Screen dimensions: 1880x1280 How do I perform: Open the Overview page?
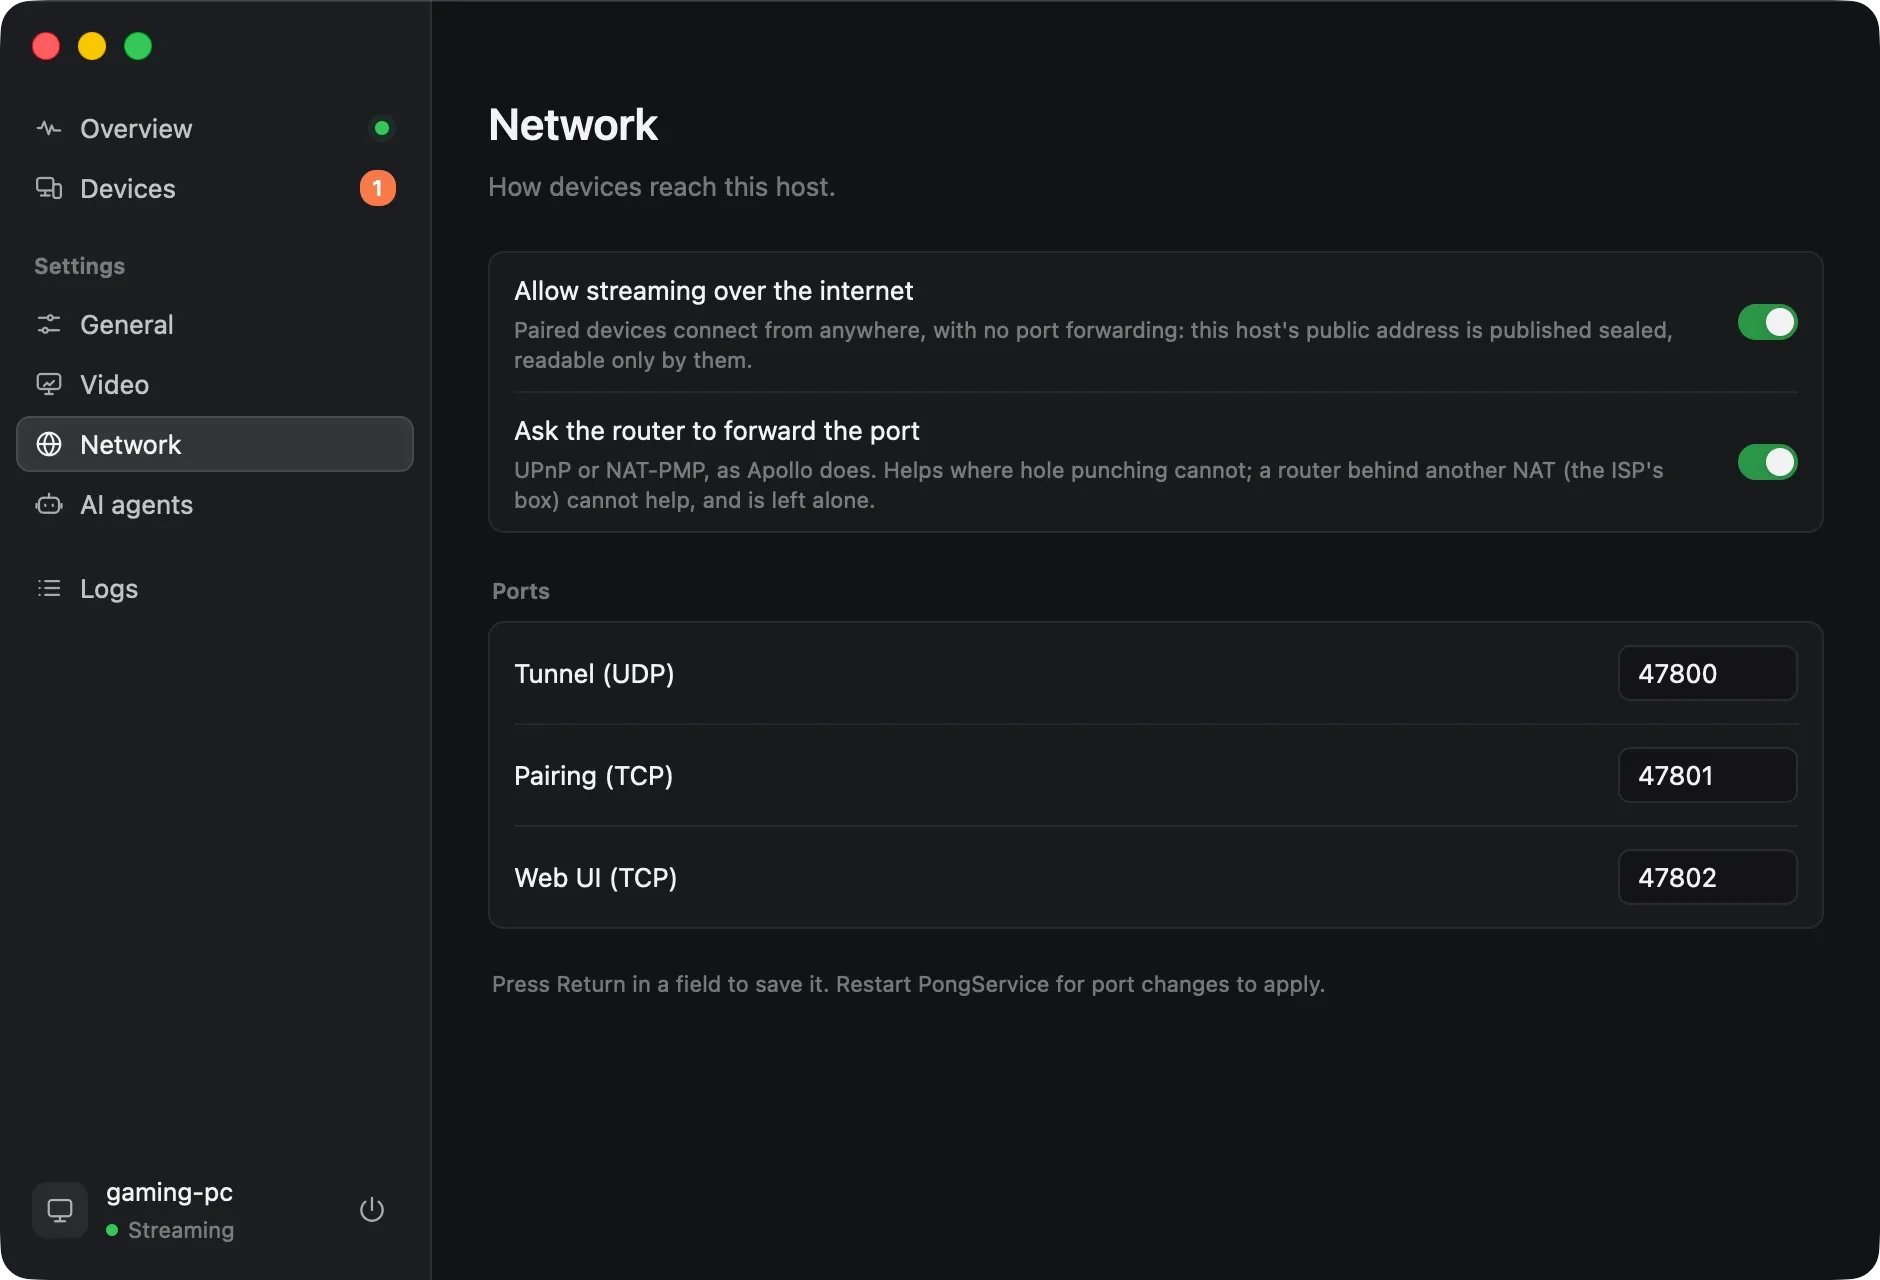(215, 128)
